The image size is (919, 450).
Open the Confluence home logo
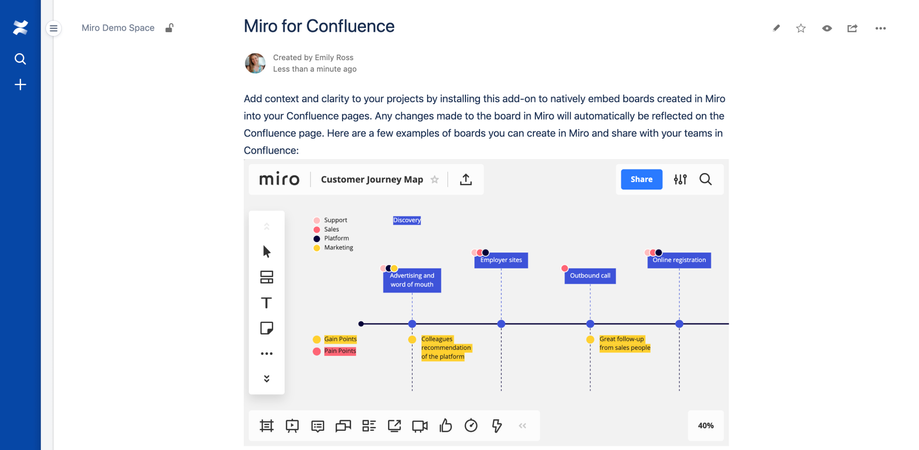[x=20, y=28]
